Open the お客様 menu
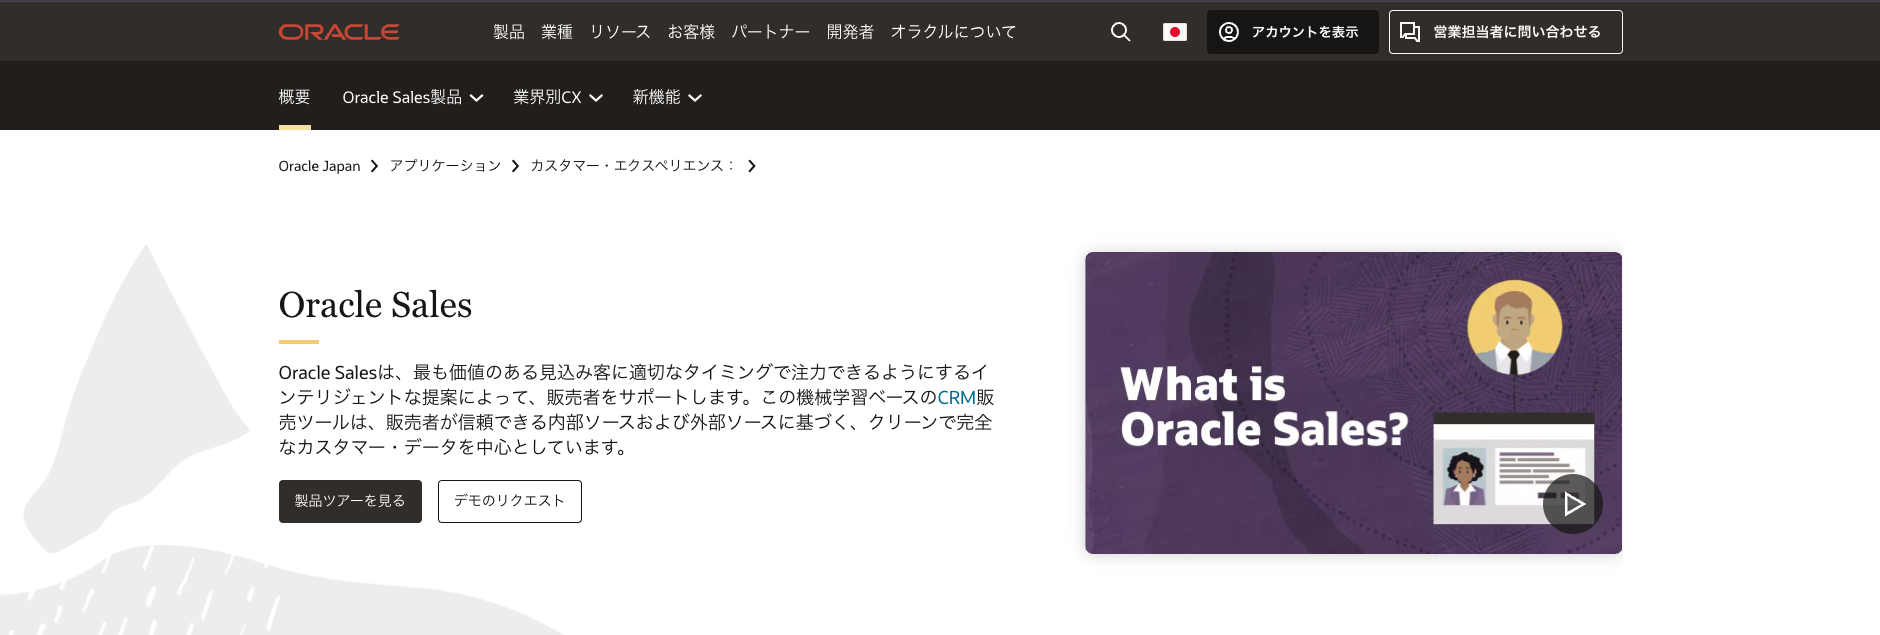Viewport: 1880px width, 635px height. pos(691,32)
